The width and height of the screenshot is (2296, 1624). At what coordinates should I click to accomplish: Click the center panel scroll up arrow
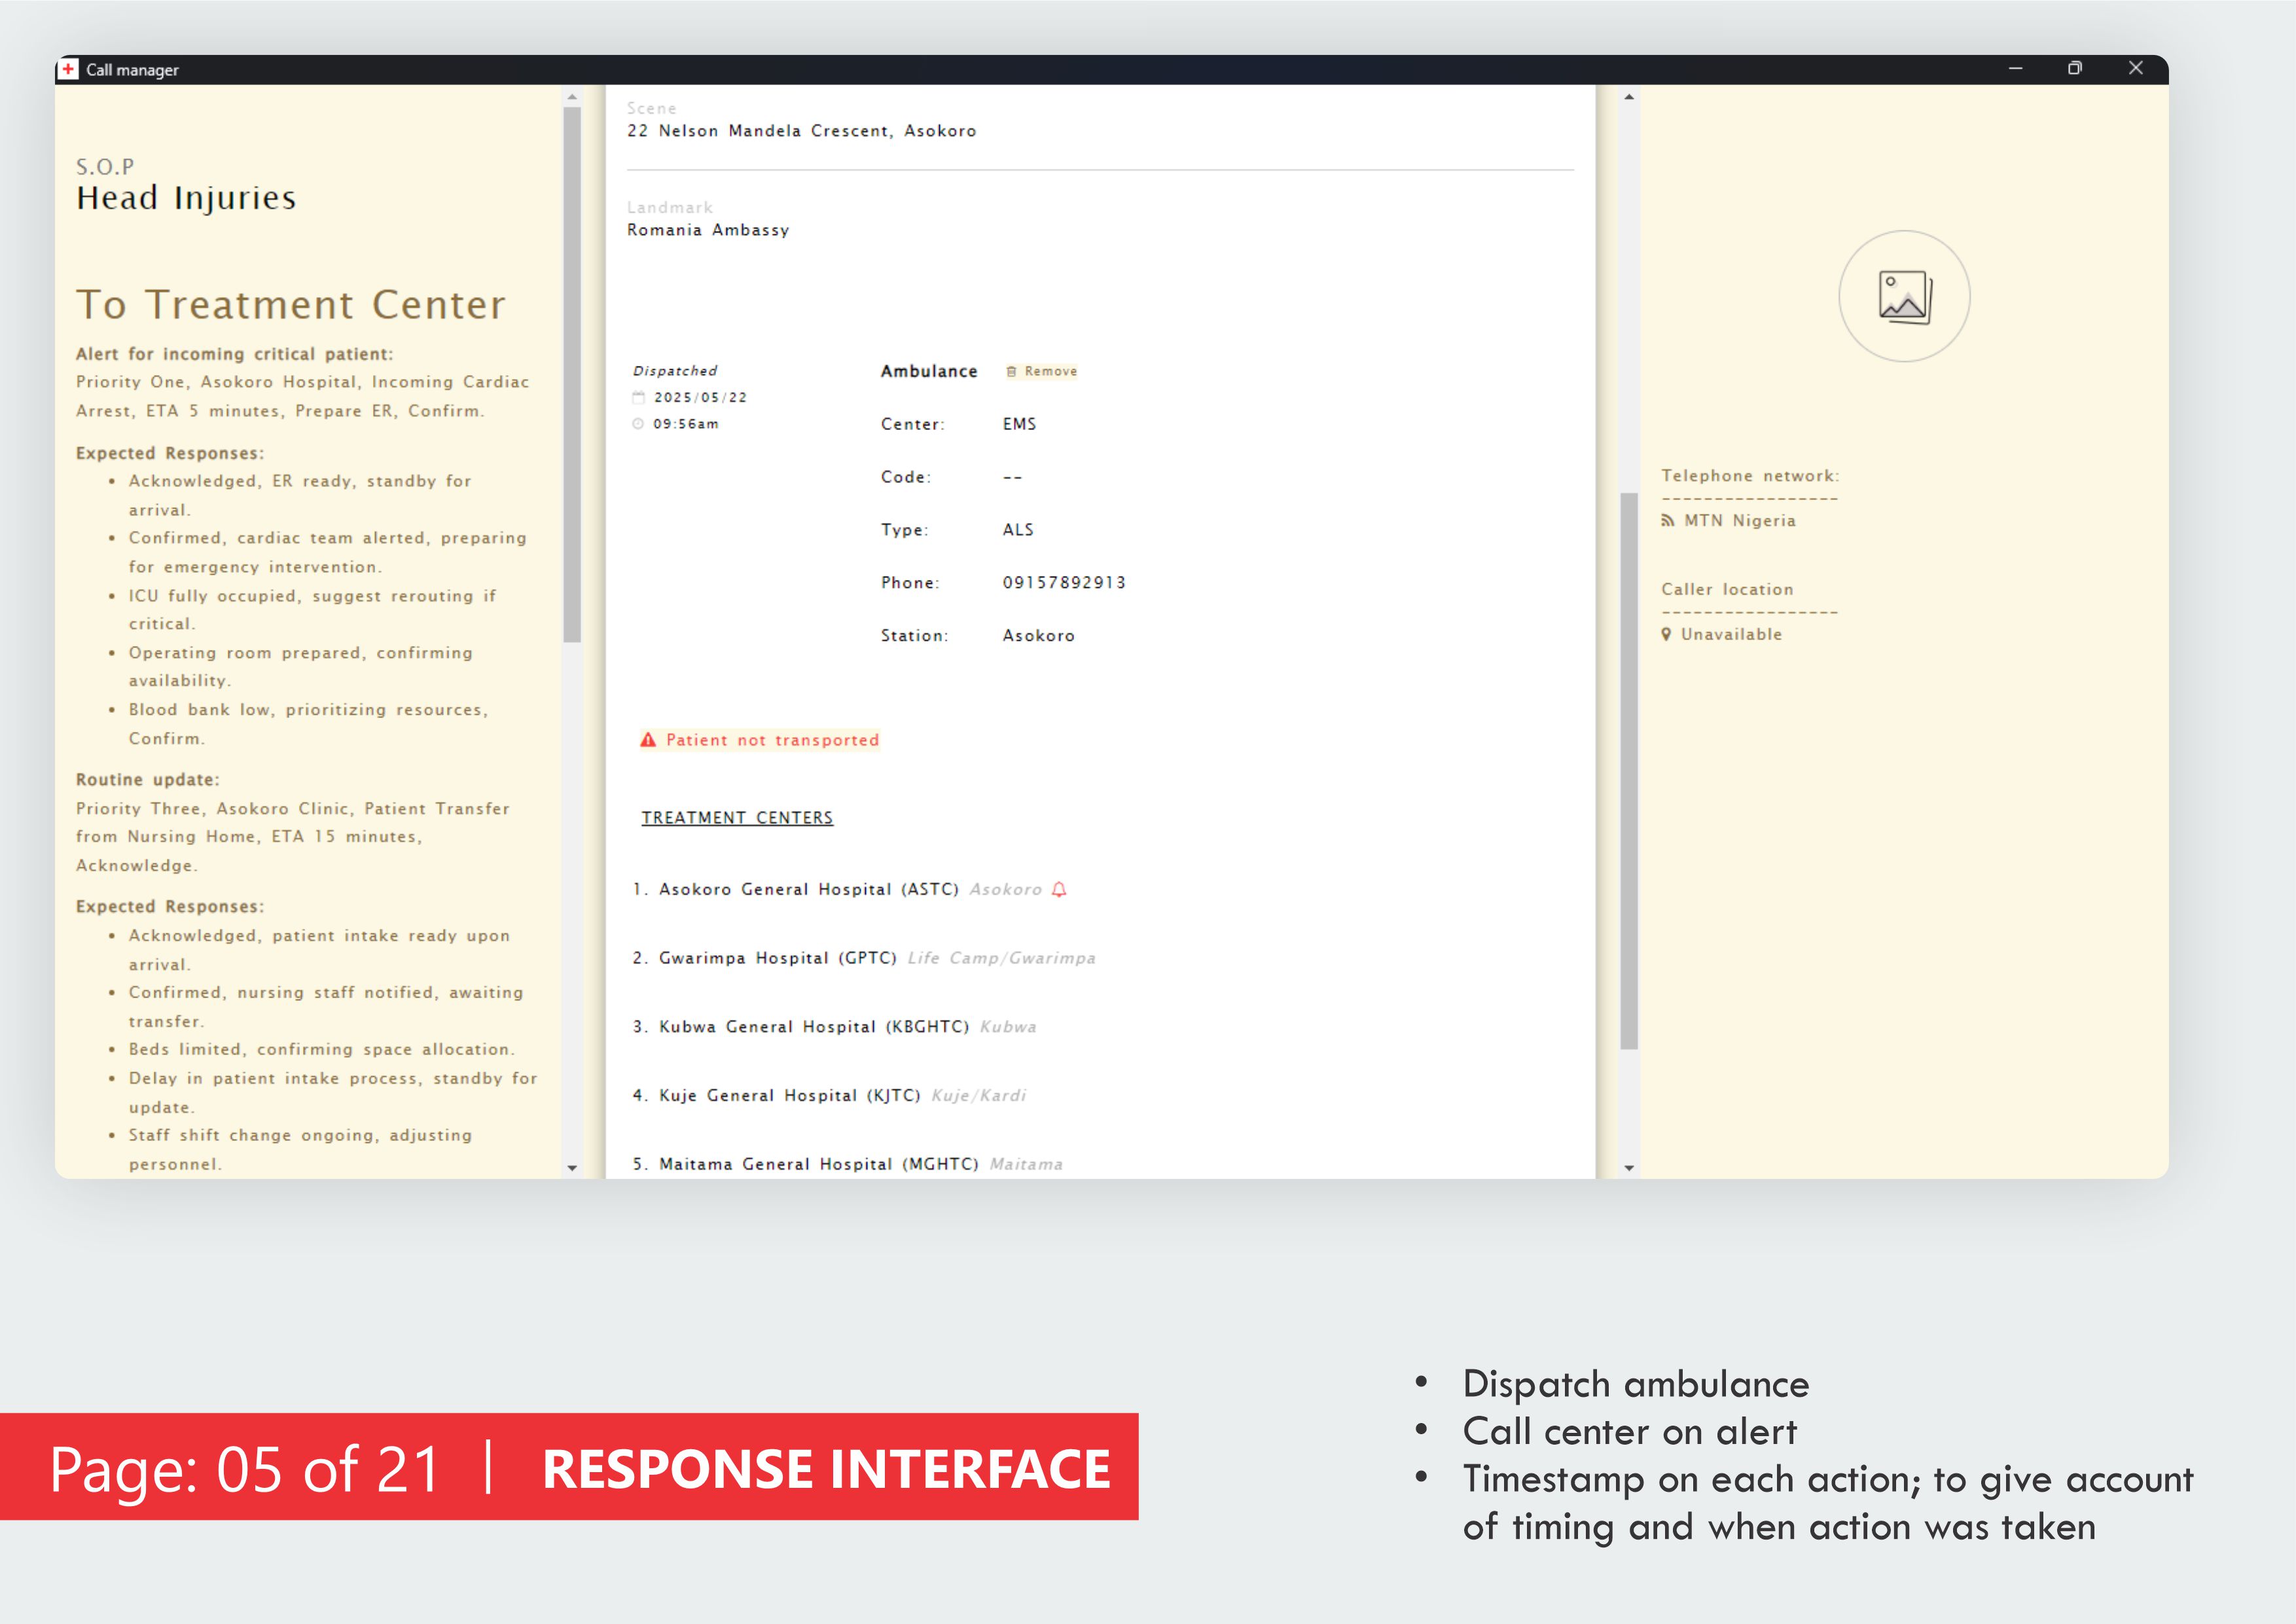[x=1629, y=97]
